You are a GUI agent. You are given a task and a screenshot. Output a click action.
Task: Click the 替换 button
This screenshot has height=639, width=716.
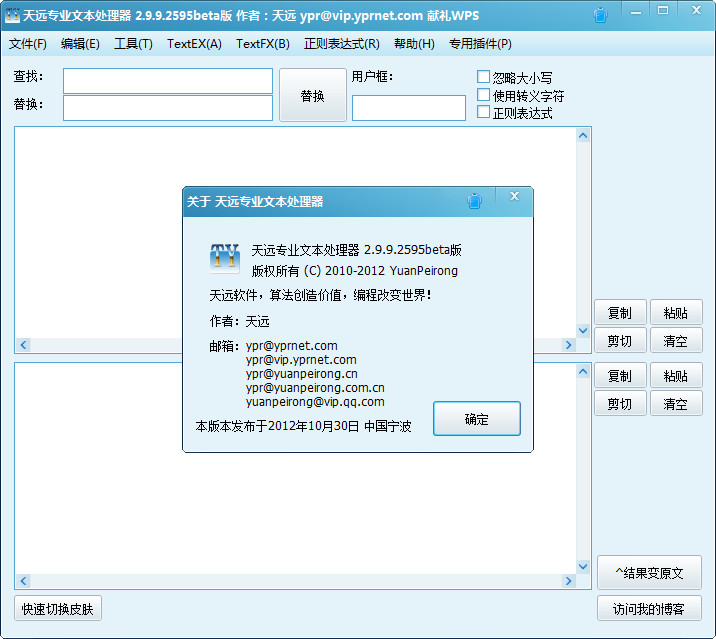tap(313, 95)
